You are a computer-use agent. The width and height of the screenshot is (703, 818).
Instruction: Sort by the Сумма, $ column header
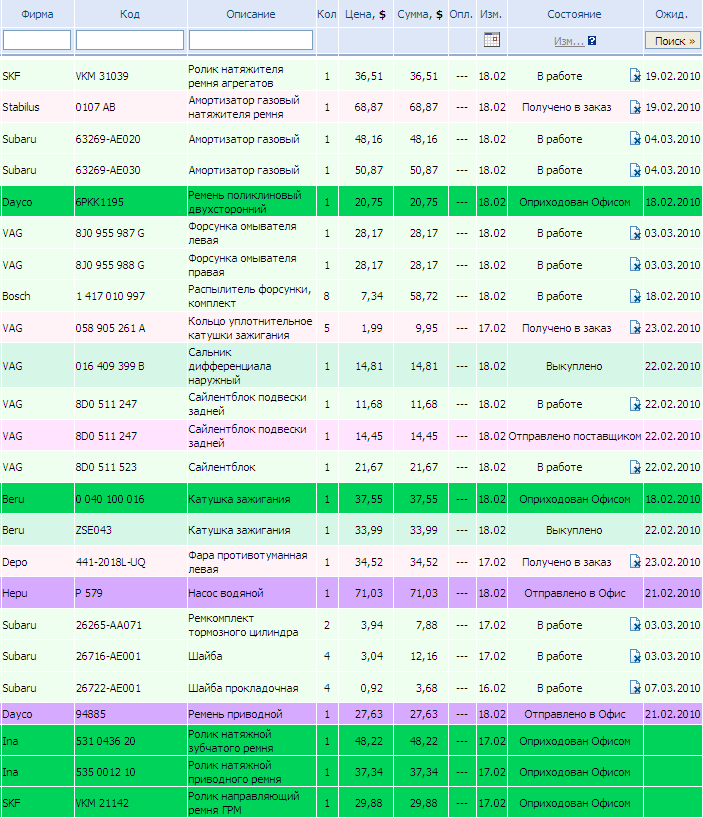click(x=420, y=14)
